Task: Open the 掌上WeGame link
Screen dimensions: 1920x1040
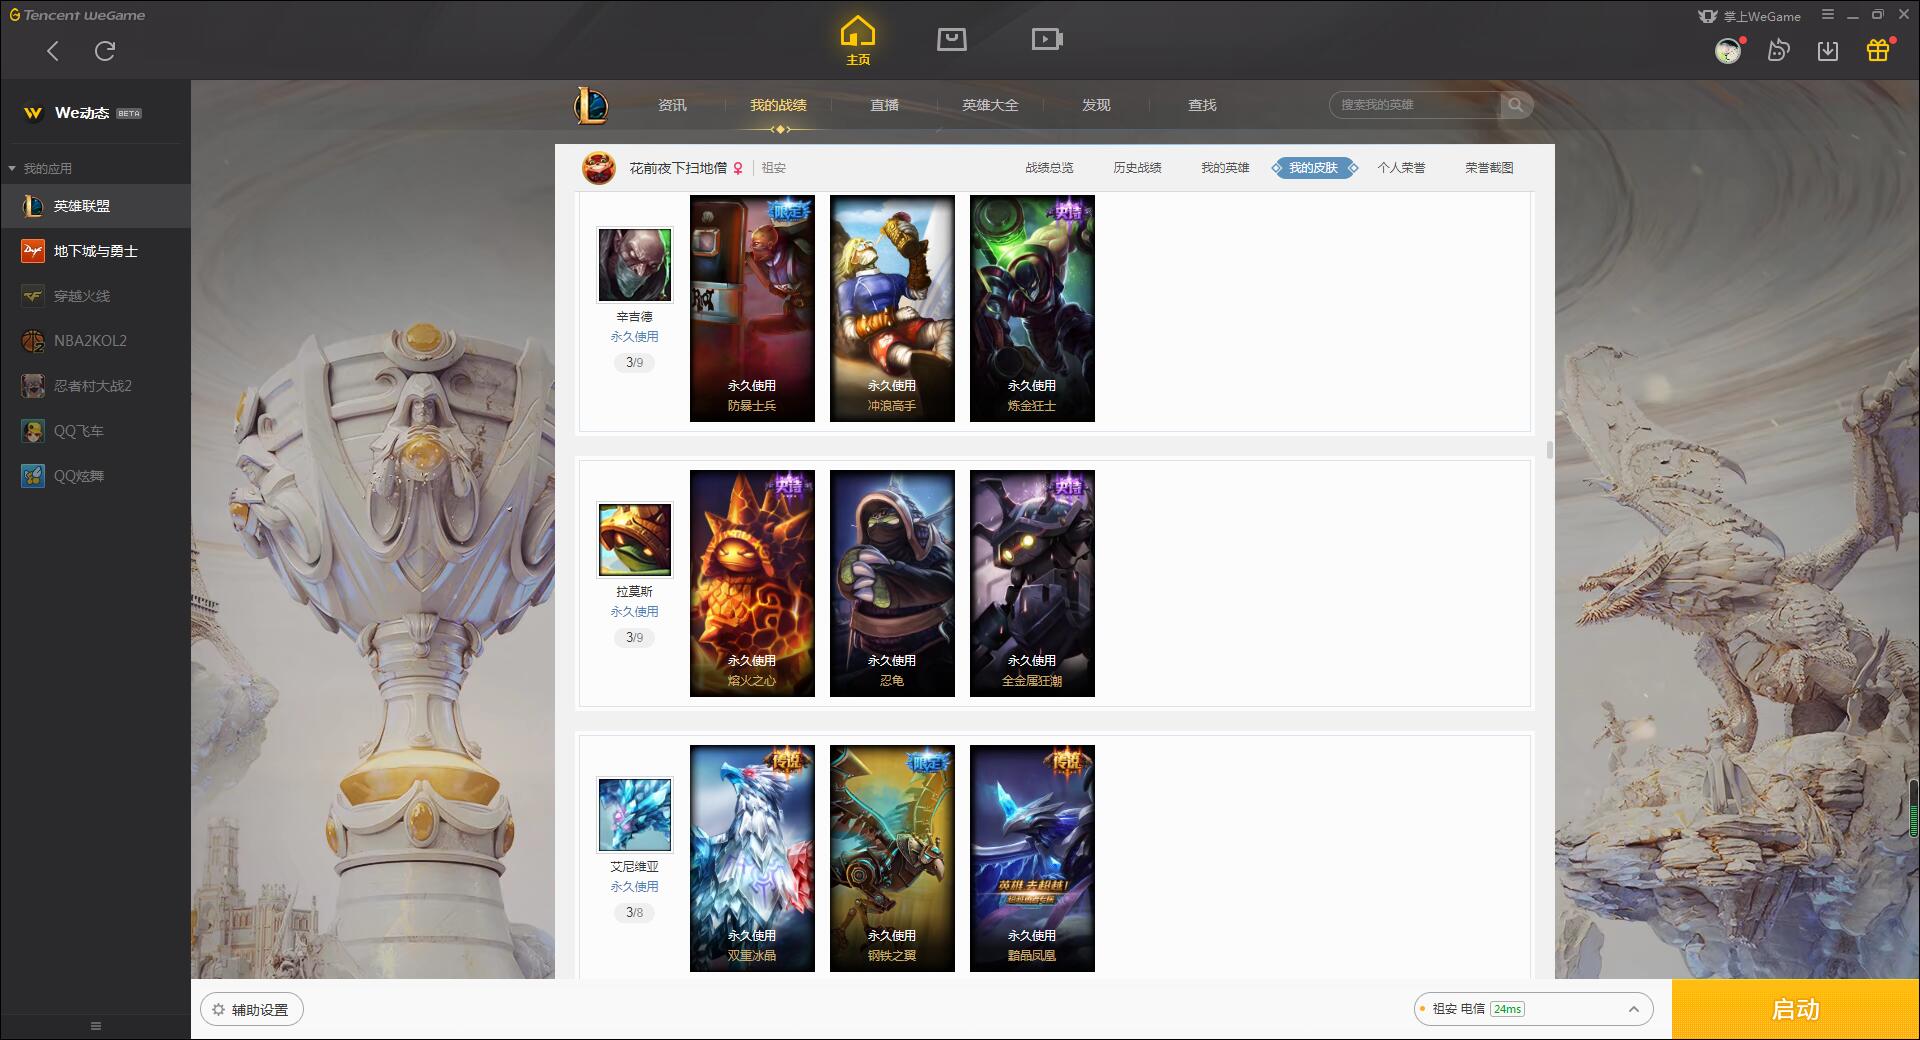Action: click(x=1749, y=16)
